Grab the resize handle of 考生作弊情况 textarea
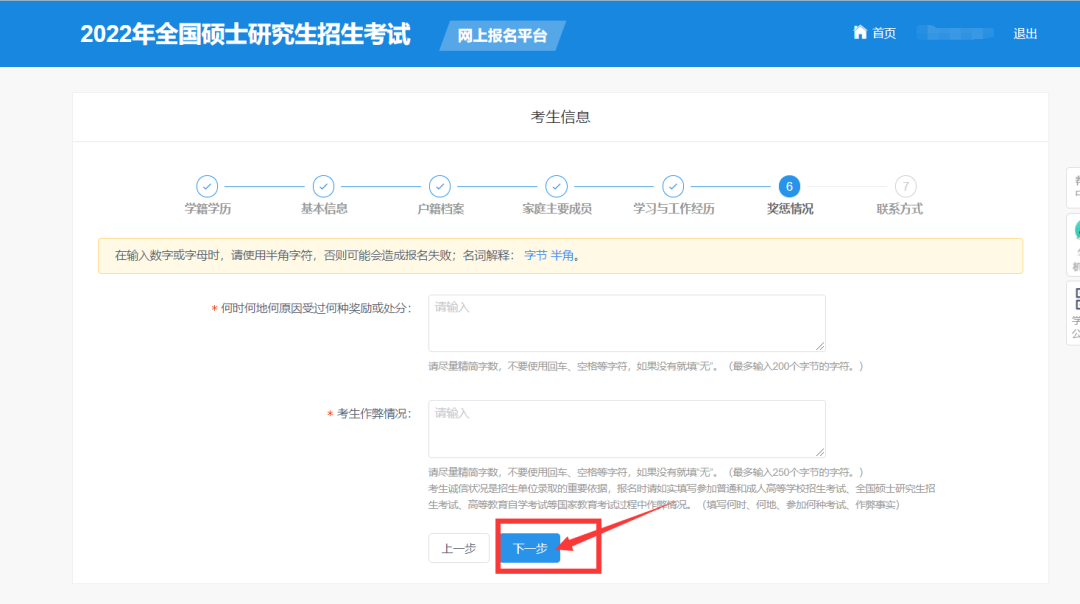The height and width of the screenshot is (604, 1080). 820,451
